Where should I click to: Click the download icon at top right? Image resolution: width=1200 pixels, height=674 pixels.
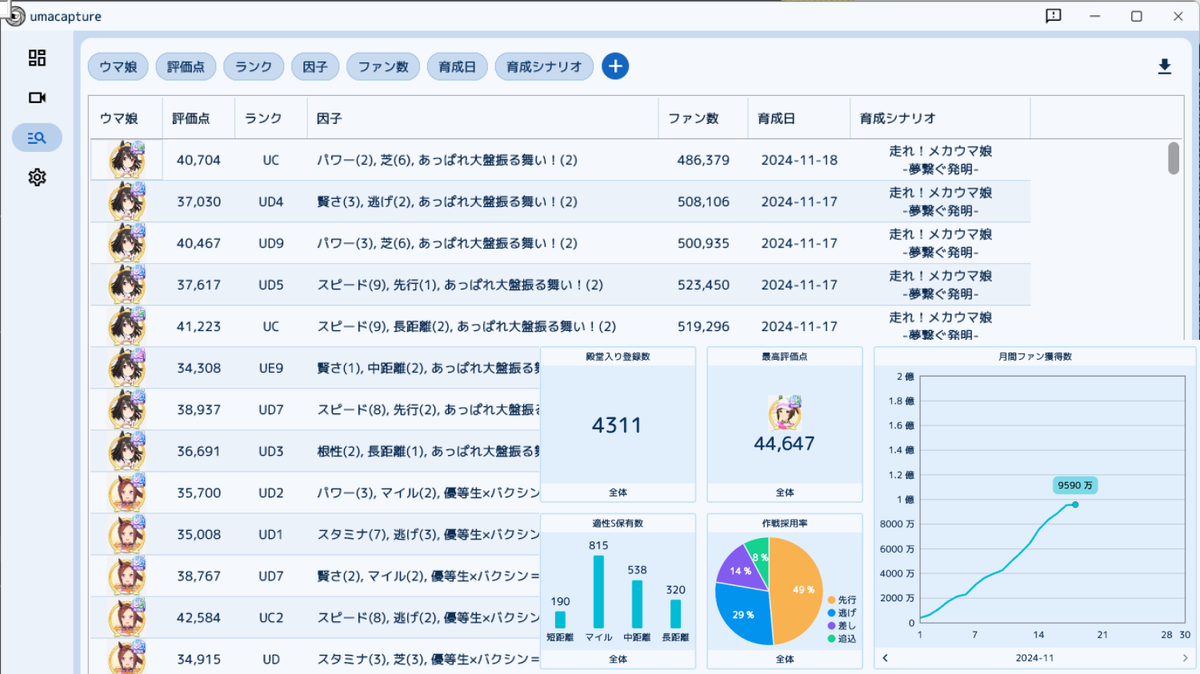click(x=1164, y=67)
